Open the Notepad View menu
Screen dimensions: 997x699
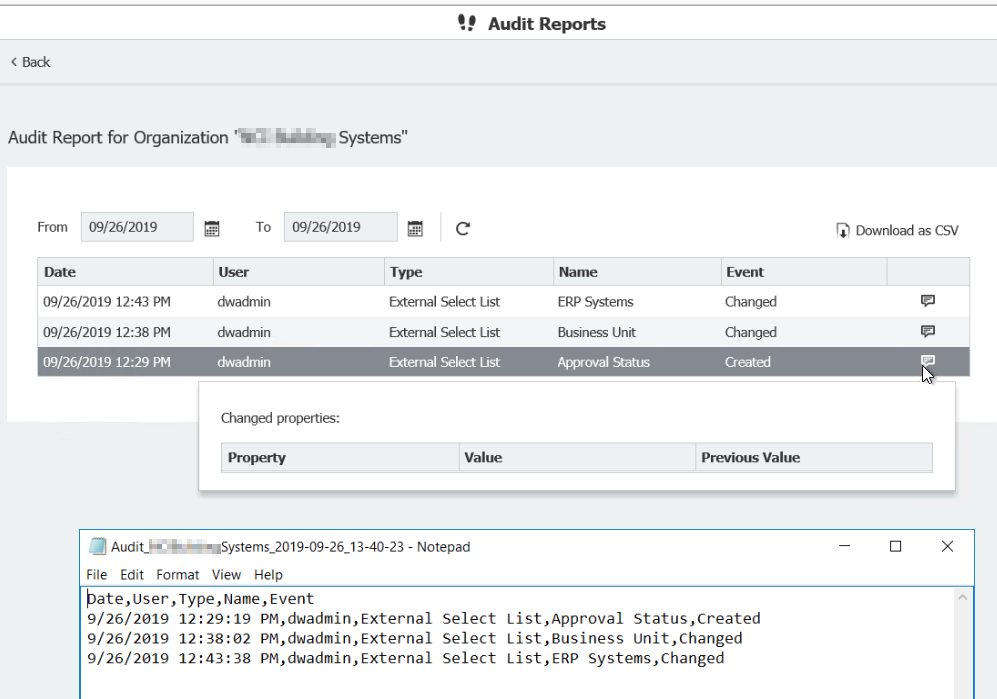226,575
